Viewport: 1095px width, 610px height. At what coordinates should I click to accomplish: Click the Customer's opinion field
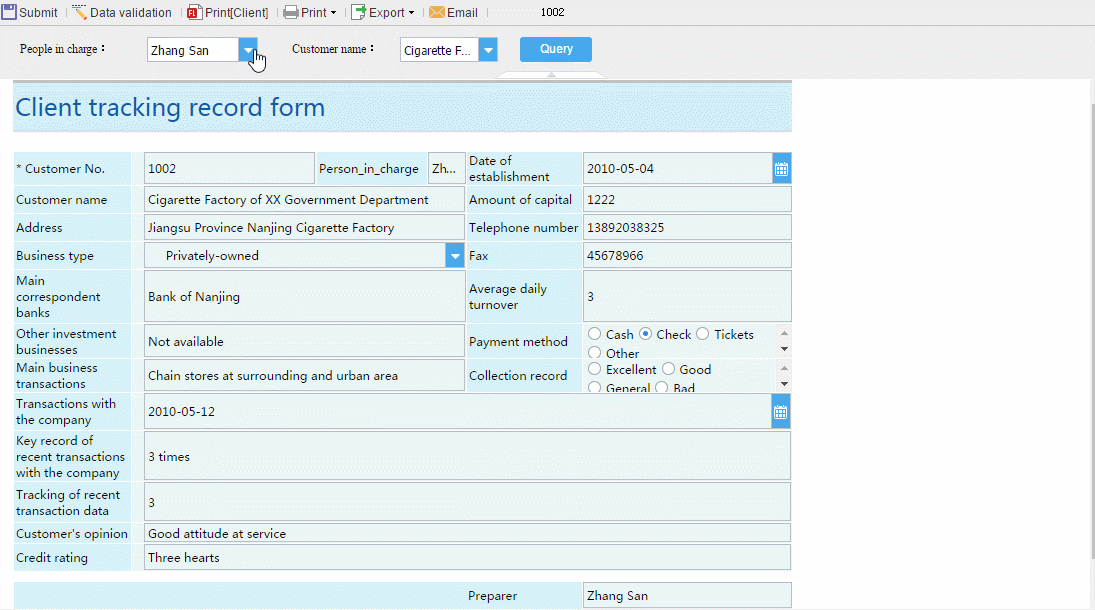click(467, 533)
